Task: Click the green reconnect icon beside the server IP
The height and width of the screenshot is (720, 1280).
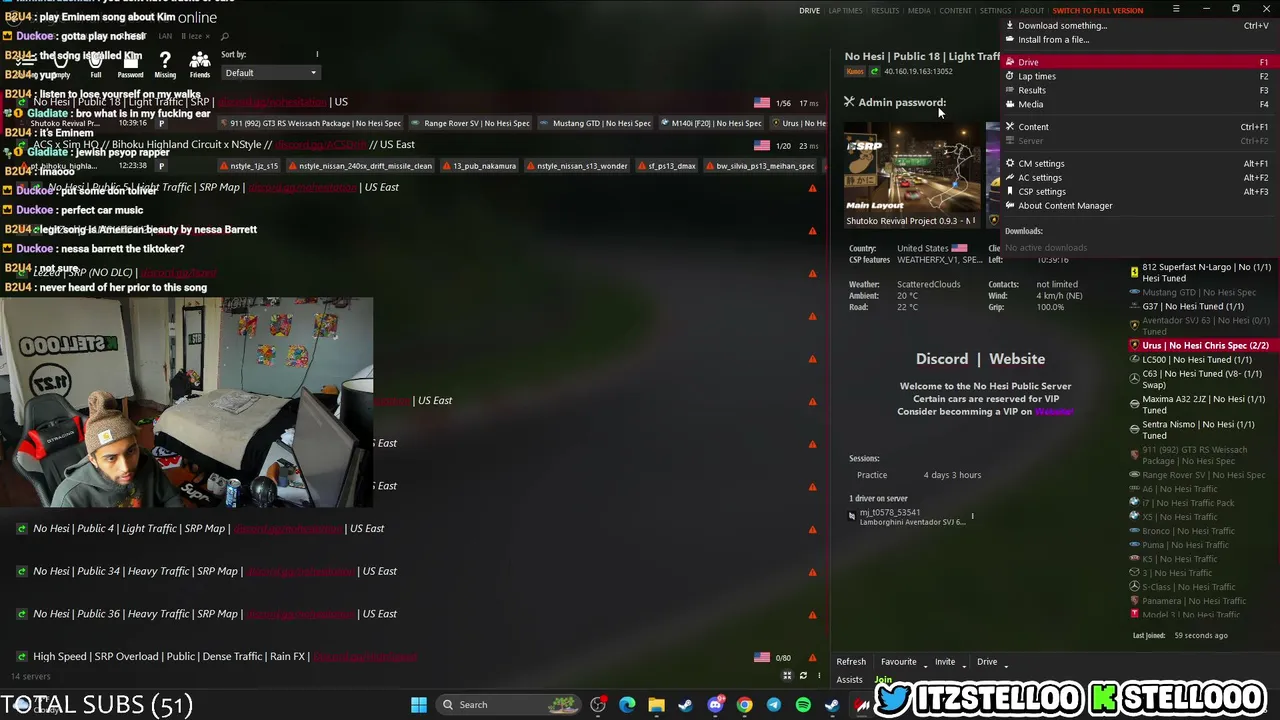Action: (875, 72)
